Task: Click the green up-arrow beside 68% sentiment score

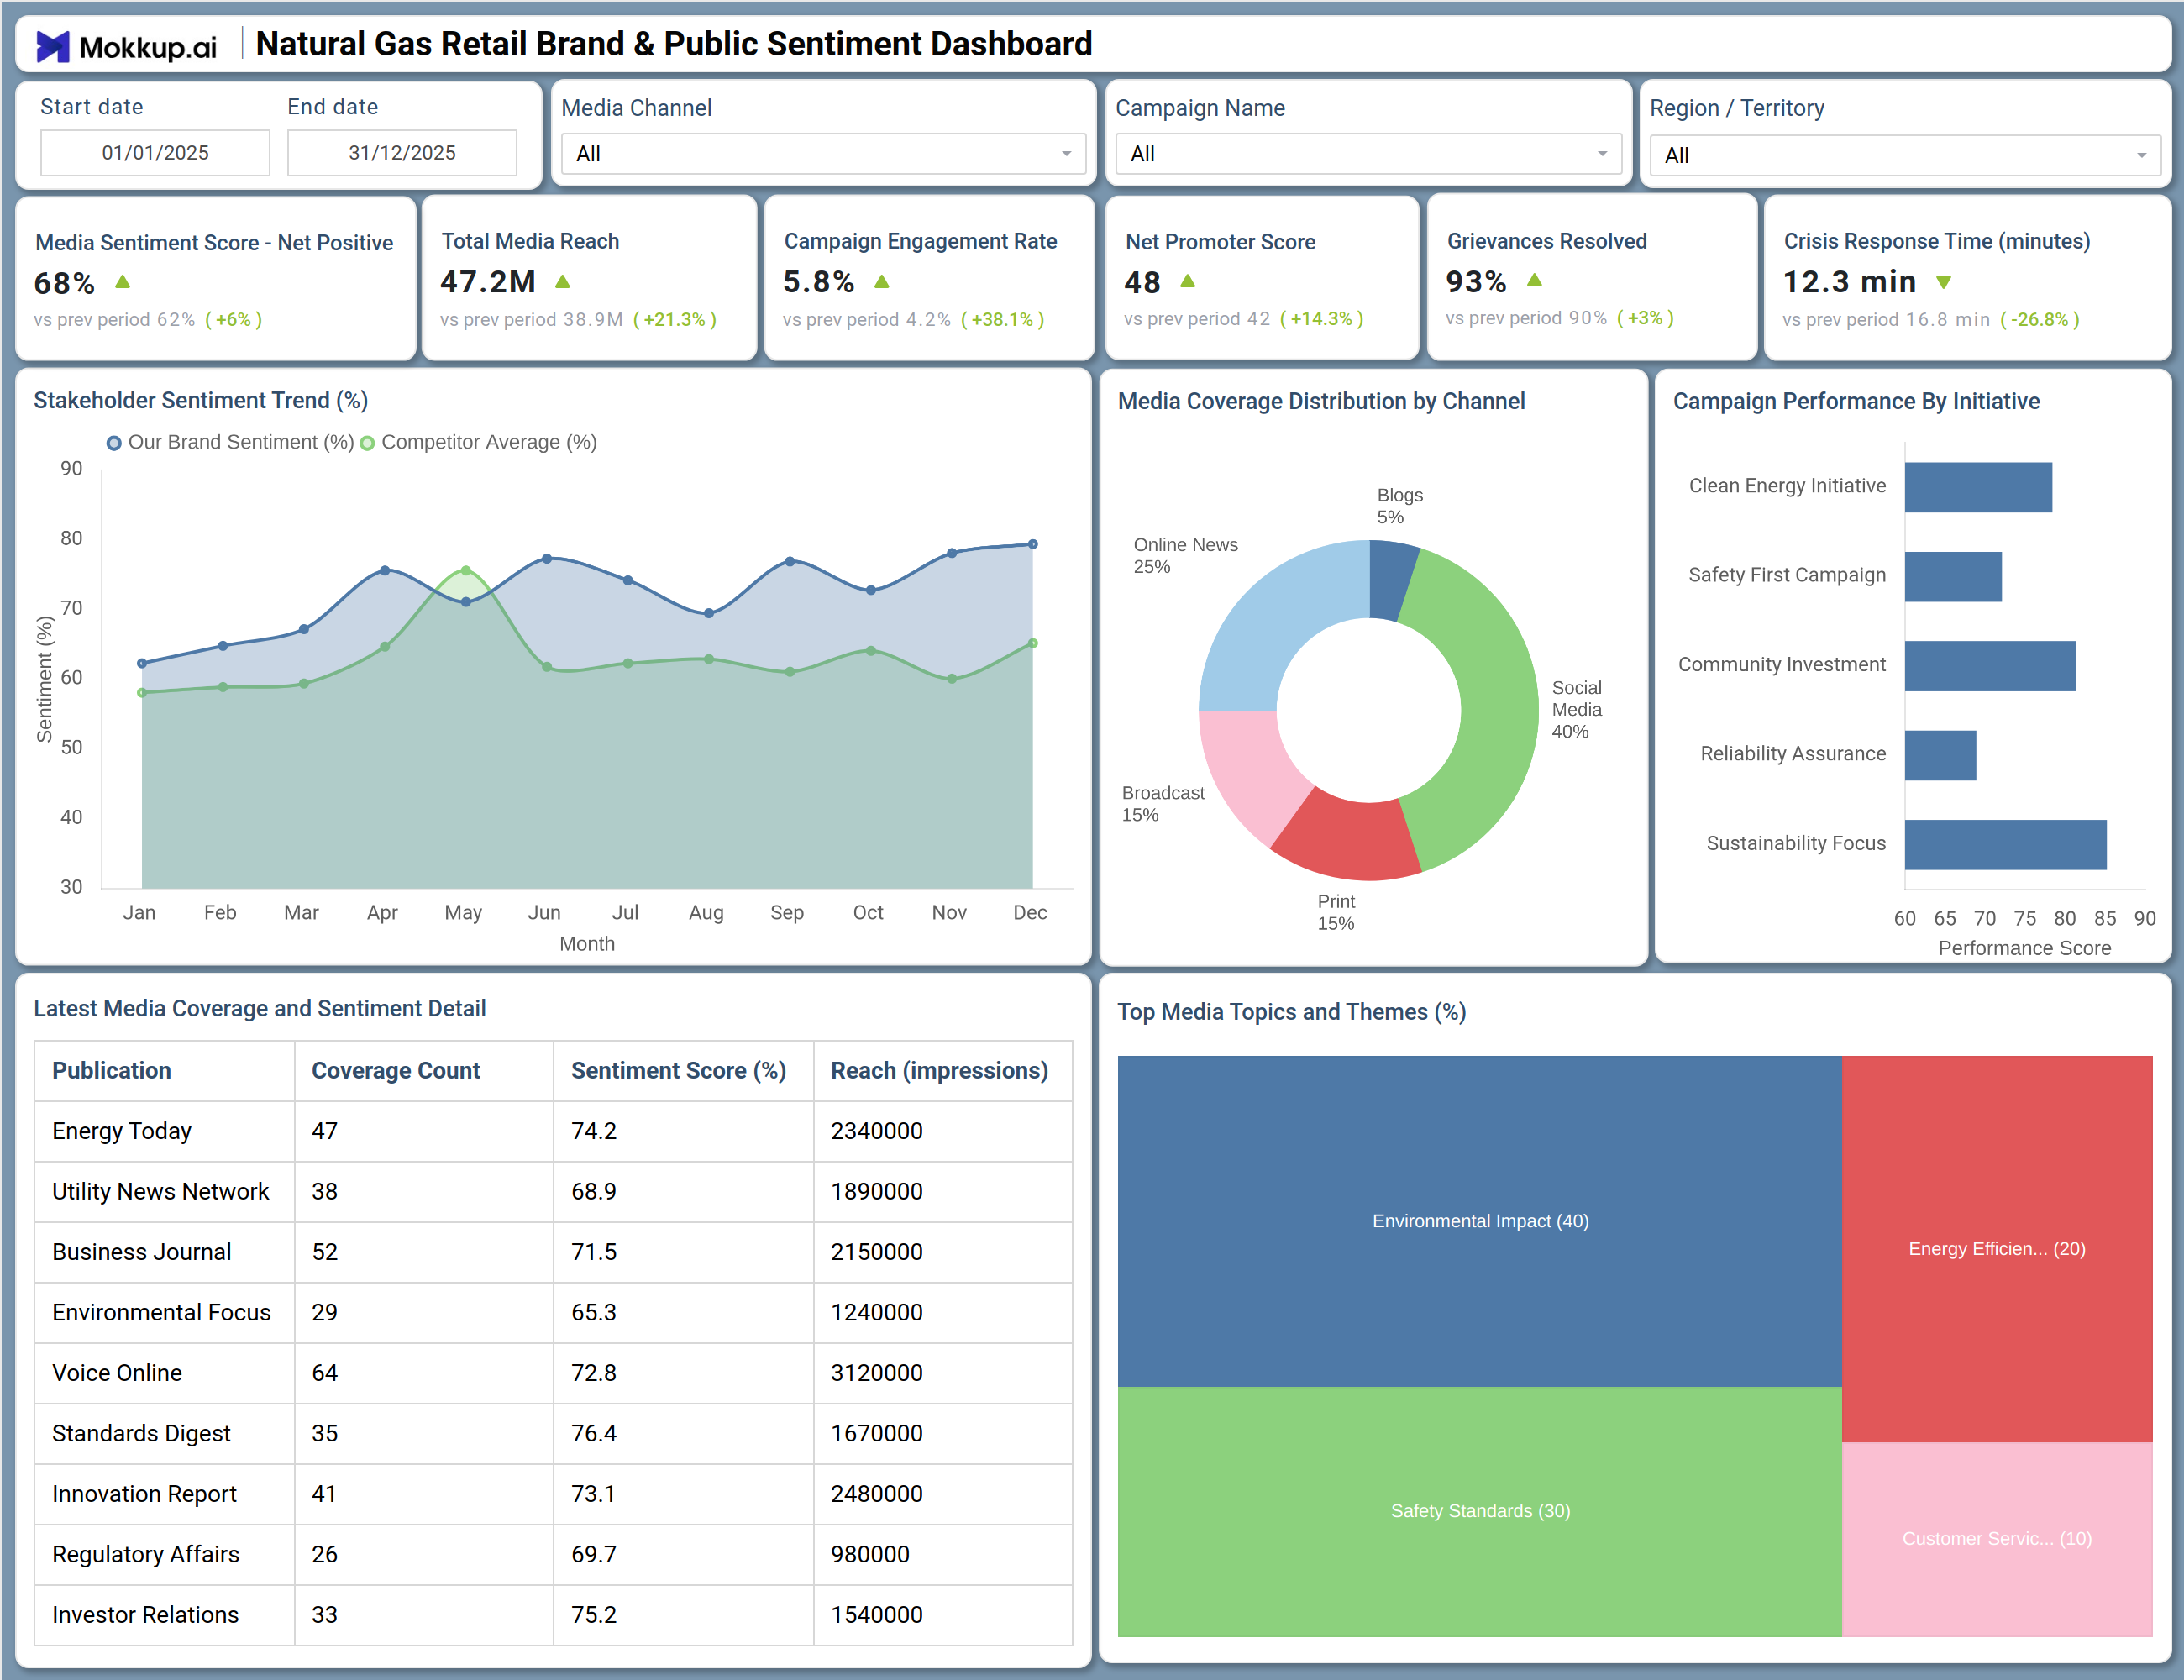Action: tap(123, 282)
